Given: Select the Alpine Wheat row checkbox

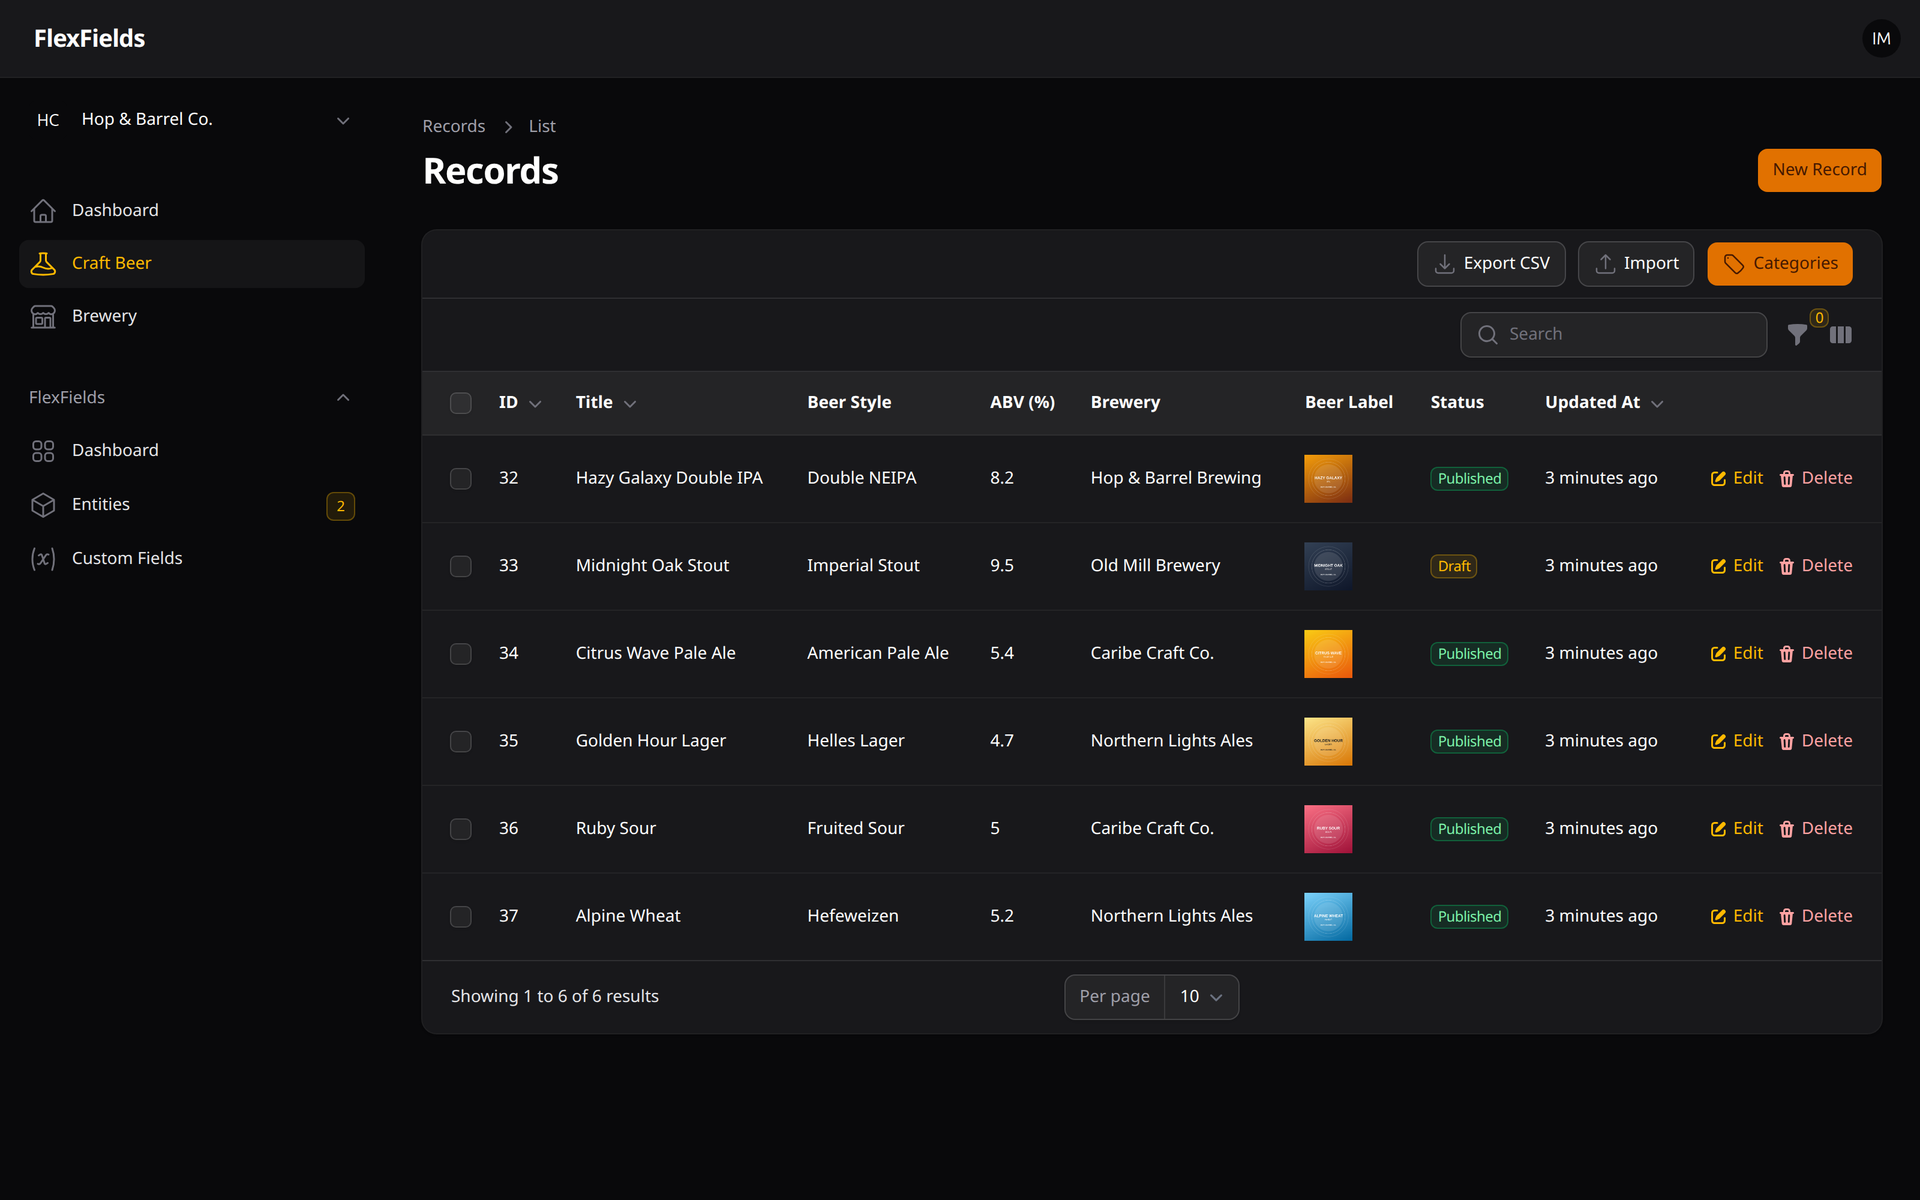Looking at the screenshot, I should click(461, 917).
